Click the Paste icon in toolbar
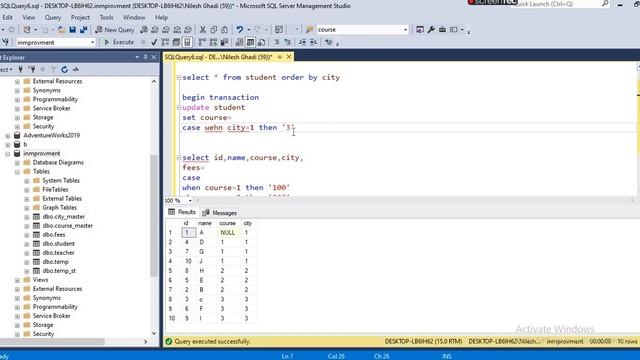640x360 pixels. tap(224, 30)
